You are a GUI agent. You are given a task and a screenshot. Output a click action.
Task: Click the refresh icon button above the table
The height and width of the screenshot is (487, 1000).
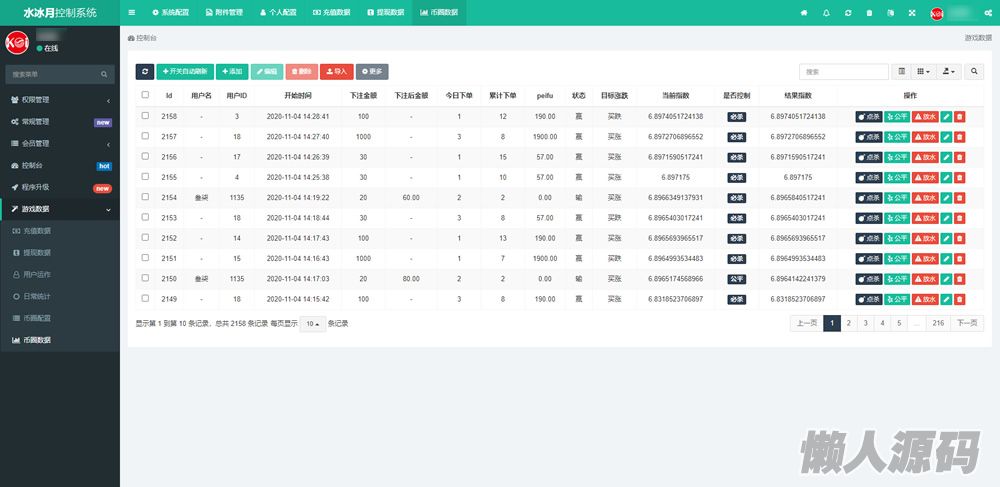click(145, 72)
